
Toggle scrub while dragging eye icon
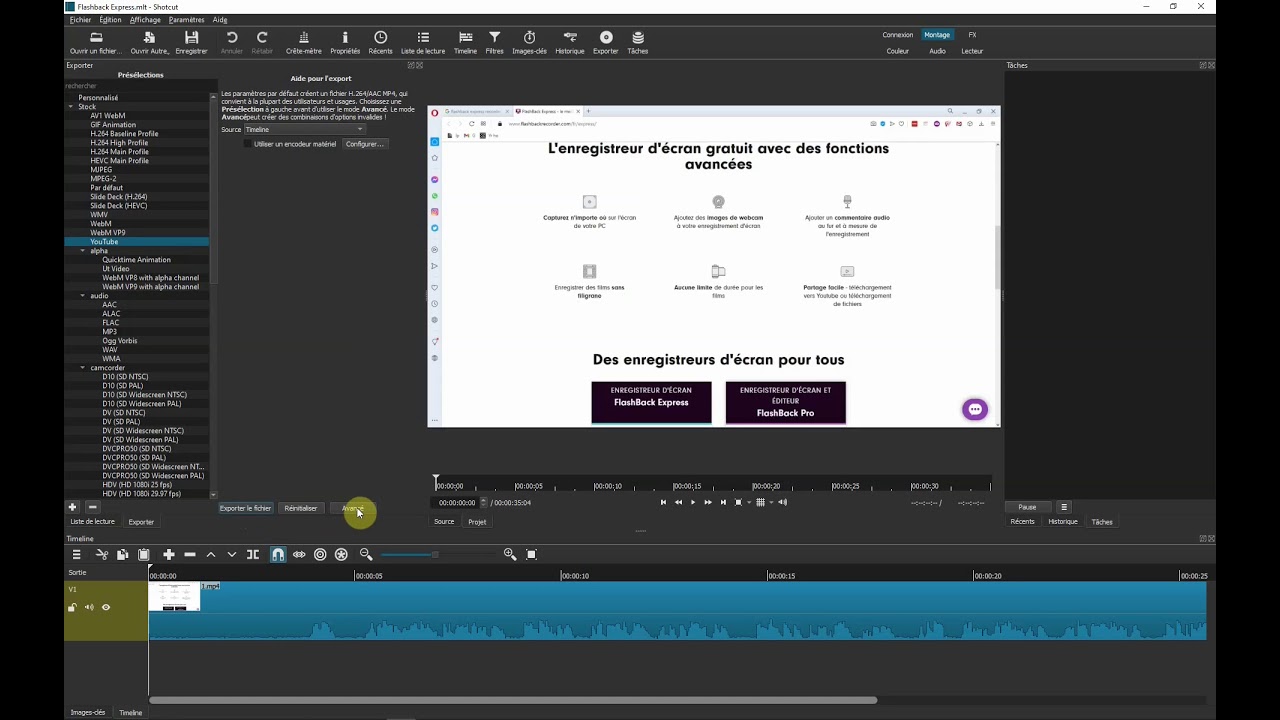pyautogui.click(x=299, y=554)
